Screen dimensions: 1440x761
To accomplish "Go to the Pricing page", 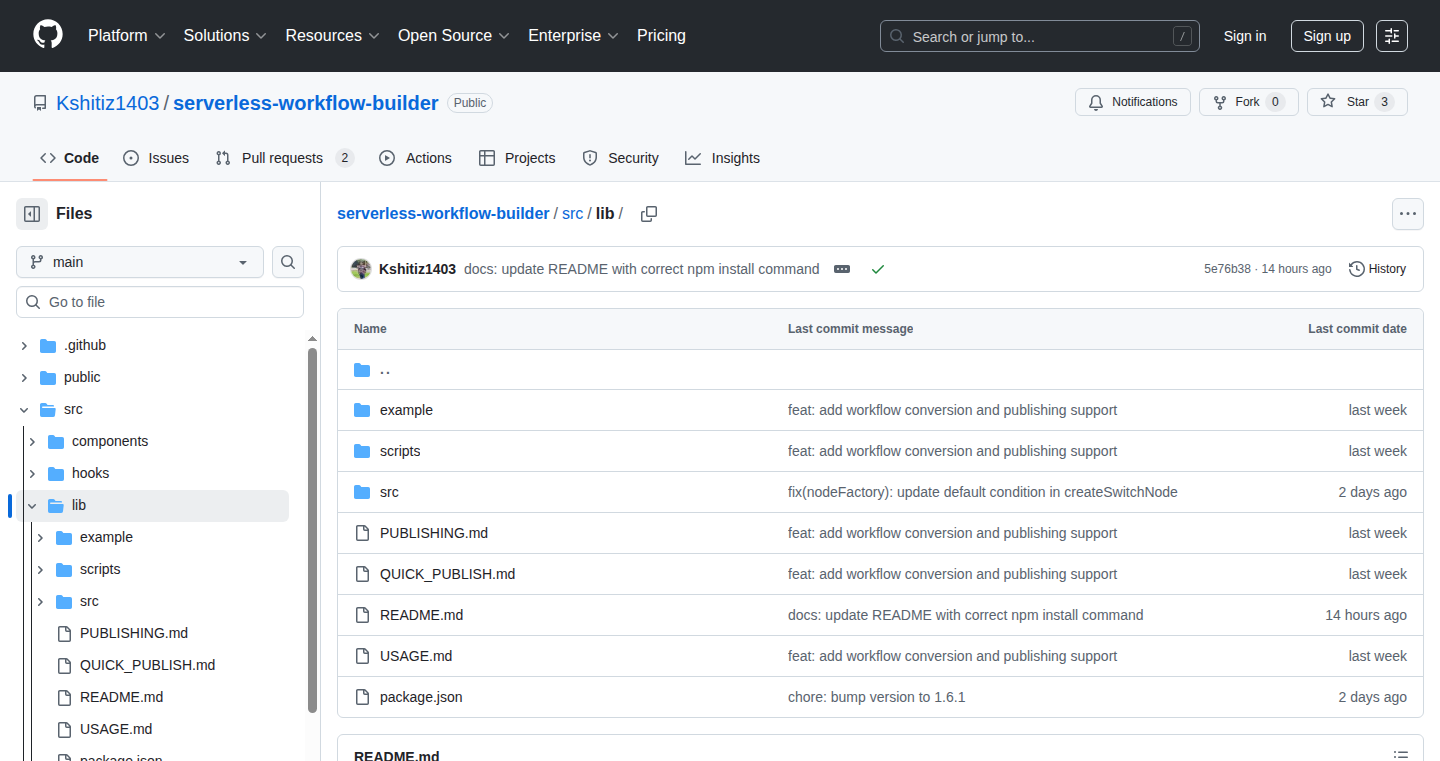I will click(661, 35).
